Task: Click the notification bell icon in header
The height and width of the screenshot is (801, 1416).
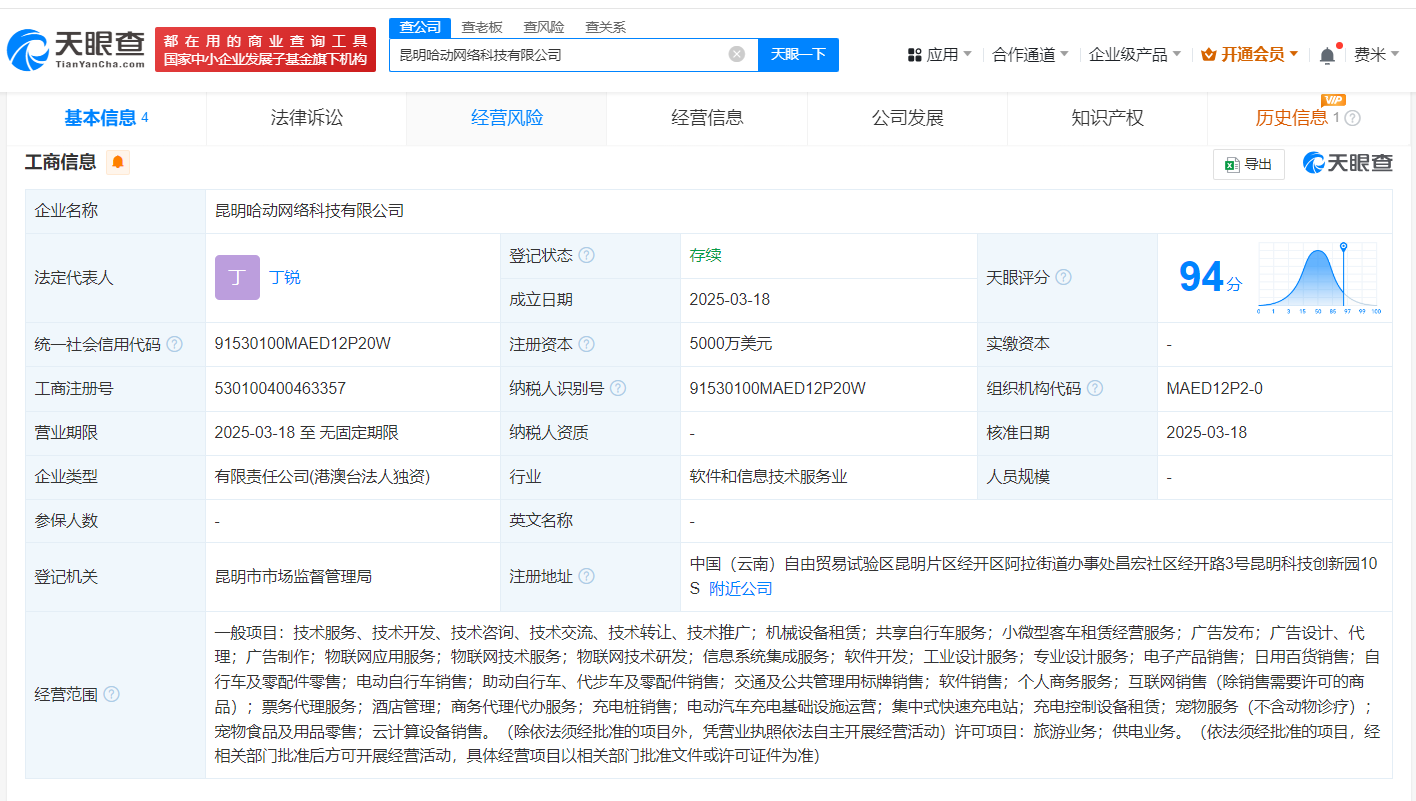Action: (1327, 56)
